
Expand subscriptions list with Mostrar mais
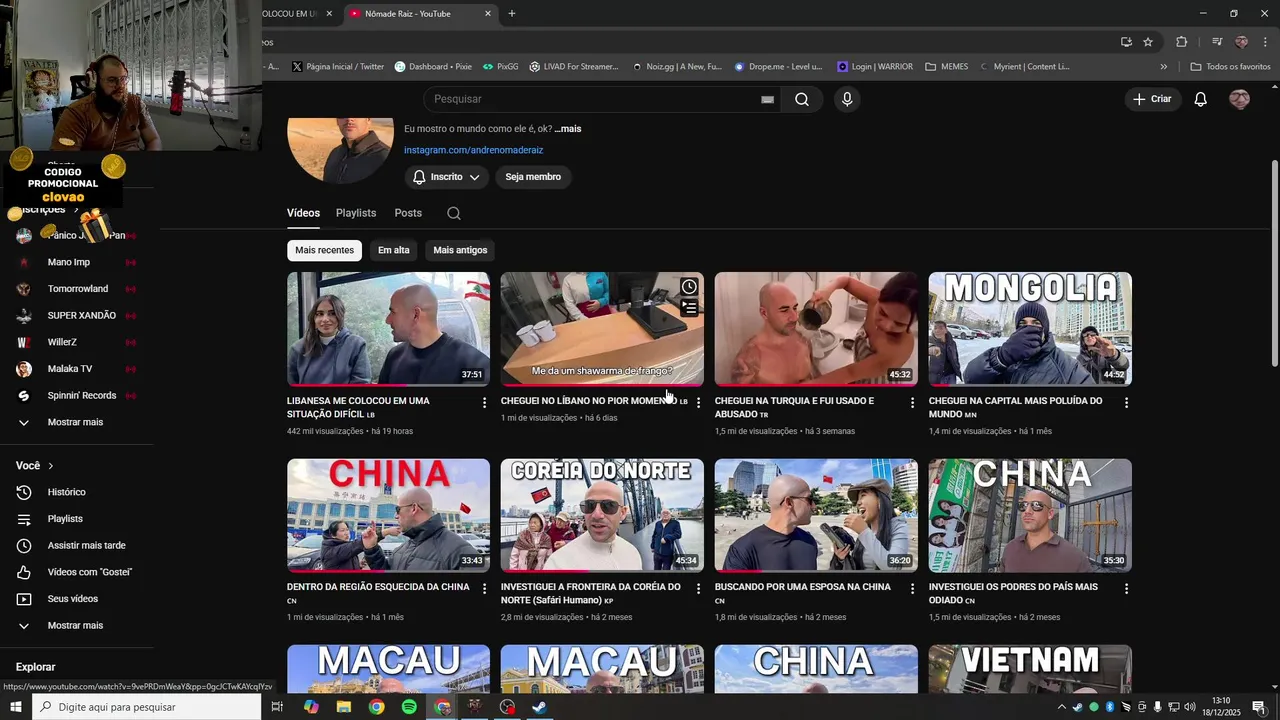[75, 422]
